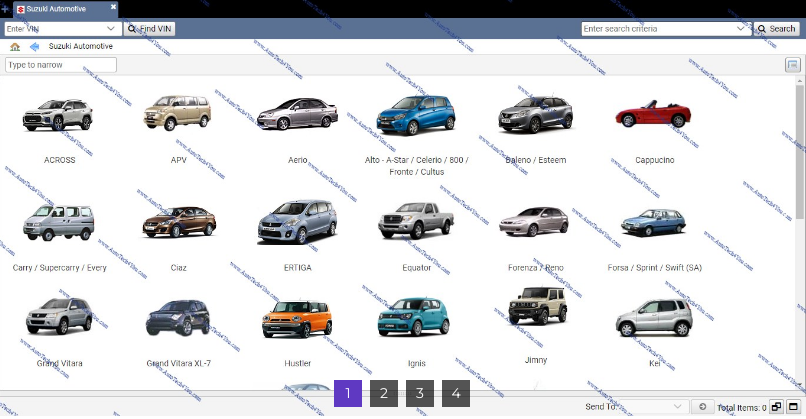Close the Suzuki Automotive tab
Image resolution: width=806 pixels, height=419 pixels.
point(114,7)
